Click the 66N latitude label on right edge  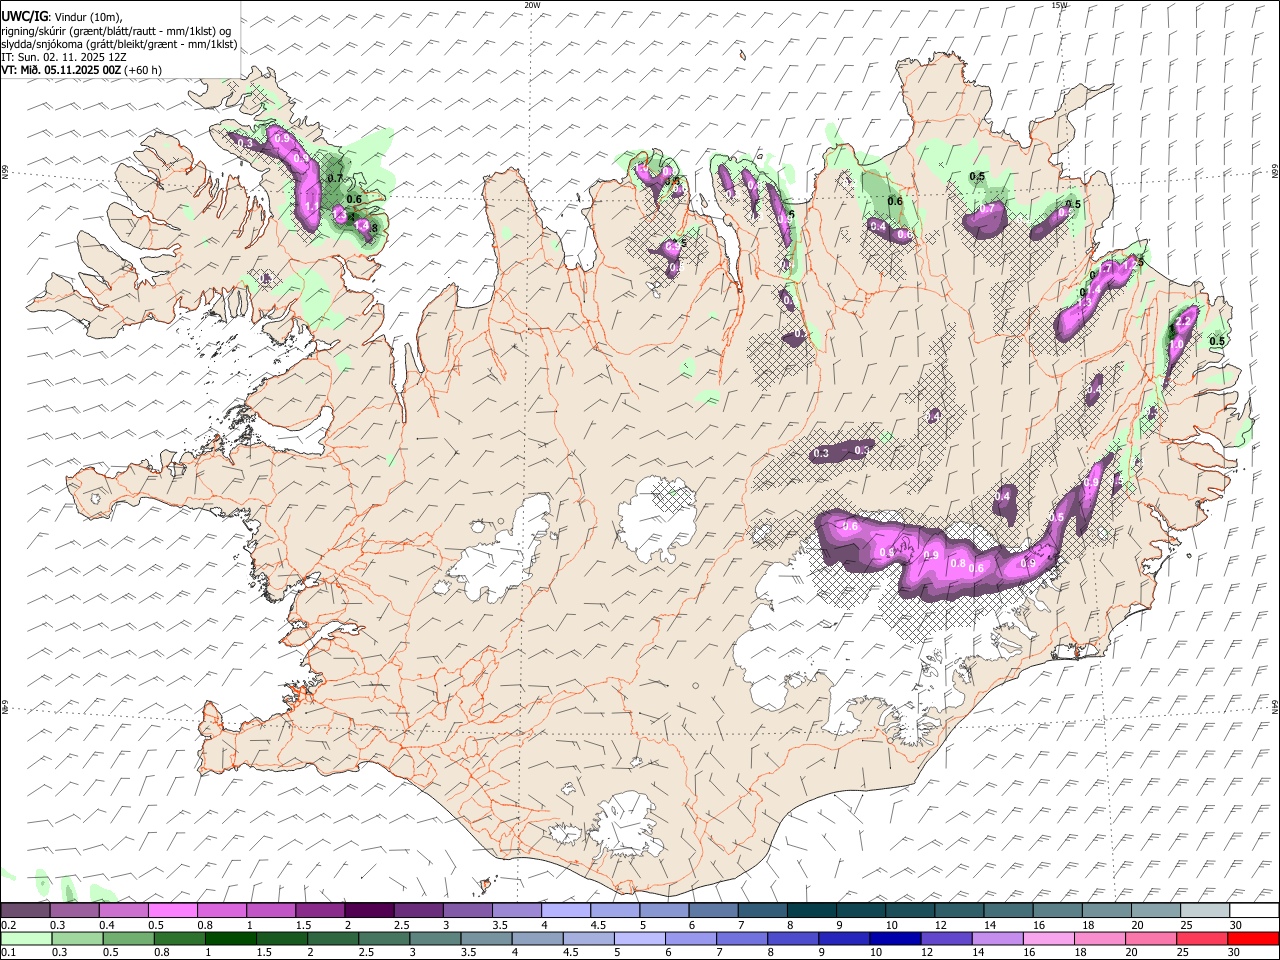[x=1275, y=172]
